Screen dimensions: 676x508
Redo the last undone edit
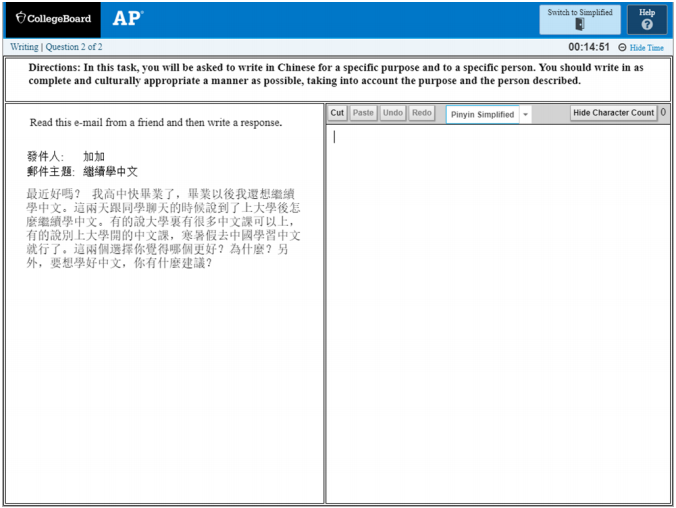click(422, 113)
